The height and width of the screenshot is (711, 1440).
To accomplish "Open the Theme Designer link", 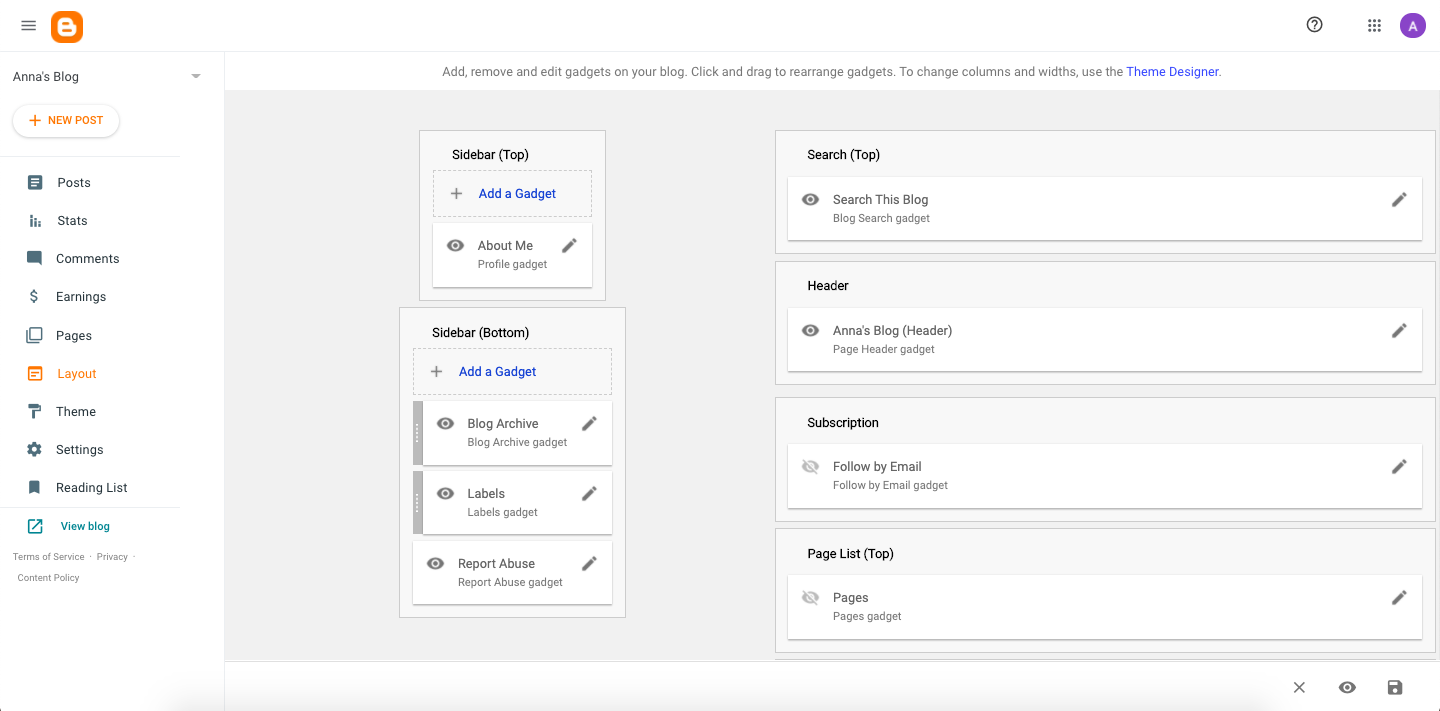I will click(x=1172, y=72).
